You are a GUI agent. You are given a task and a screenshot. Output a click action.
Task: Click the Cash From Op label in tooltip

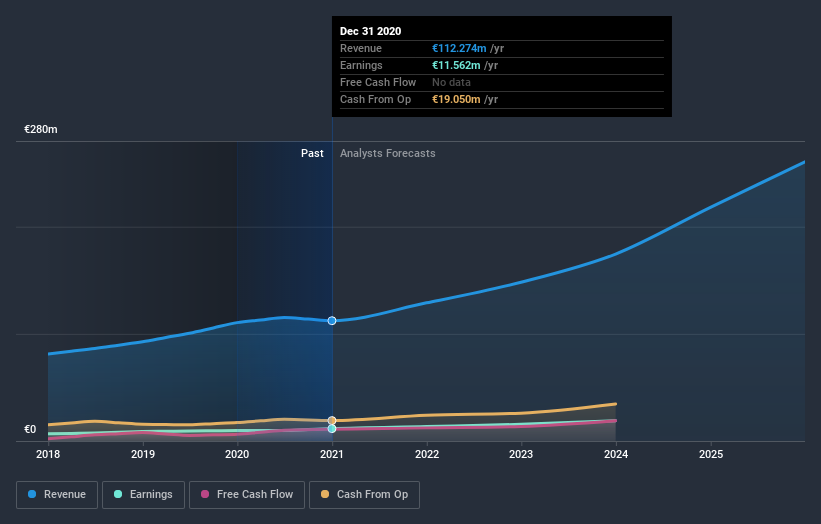coord(375,99)
